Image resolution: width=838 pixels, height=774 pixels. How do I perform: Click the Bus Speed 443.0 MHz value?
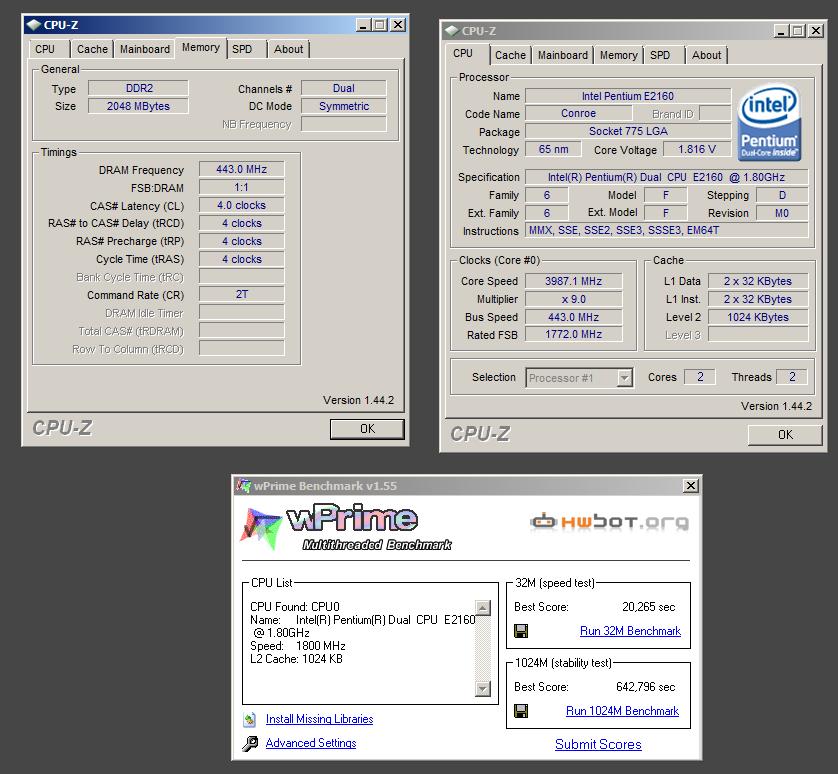(x=573, y=317)
